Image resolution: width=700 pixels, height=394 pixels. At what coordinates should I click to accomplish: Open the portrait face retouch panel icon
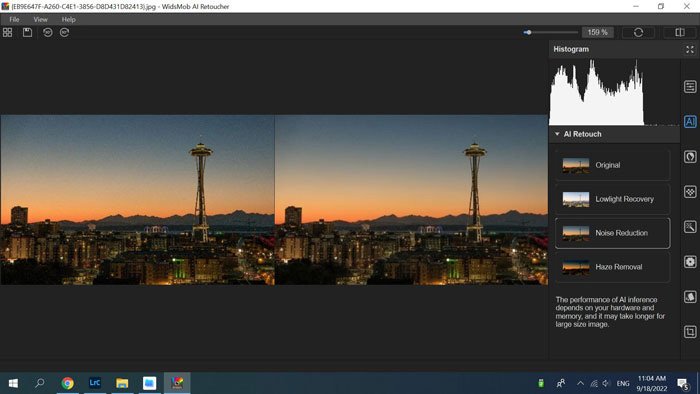click(690, 157)
